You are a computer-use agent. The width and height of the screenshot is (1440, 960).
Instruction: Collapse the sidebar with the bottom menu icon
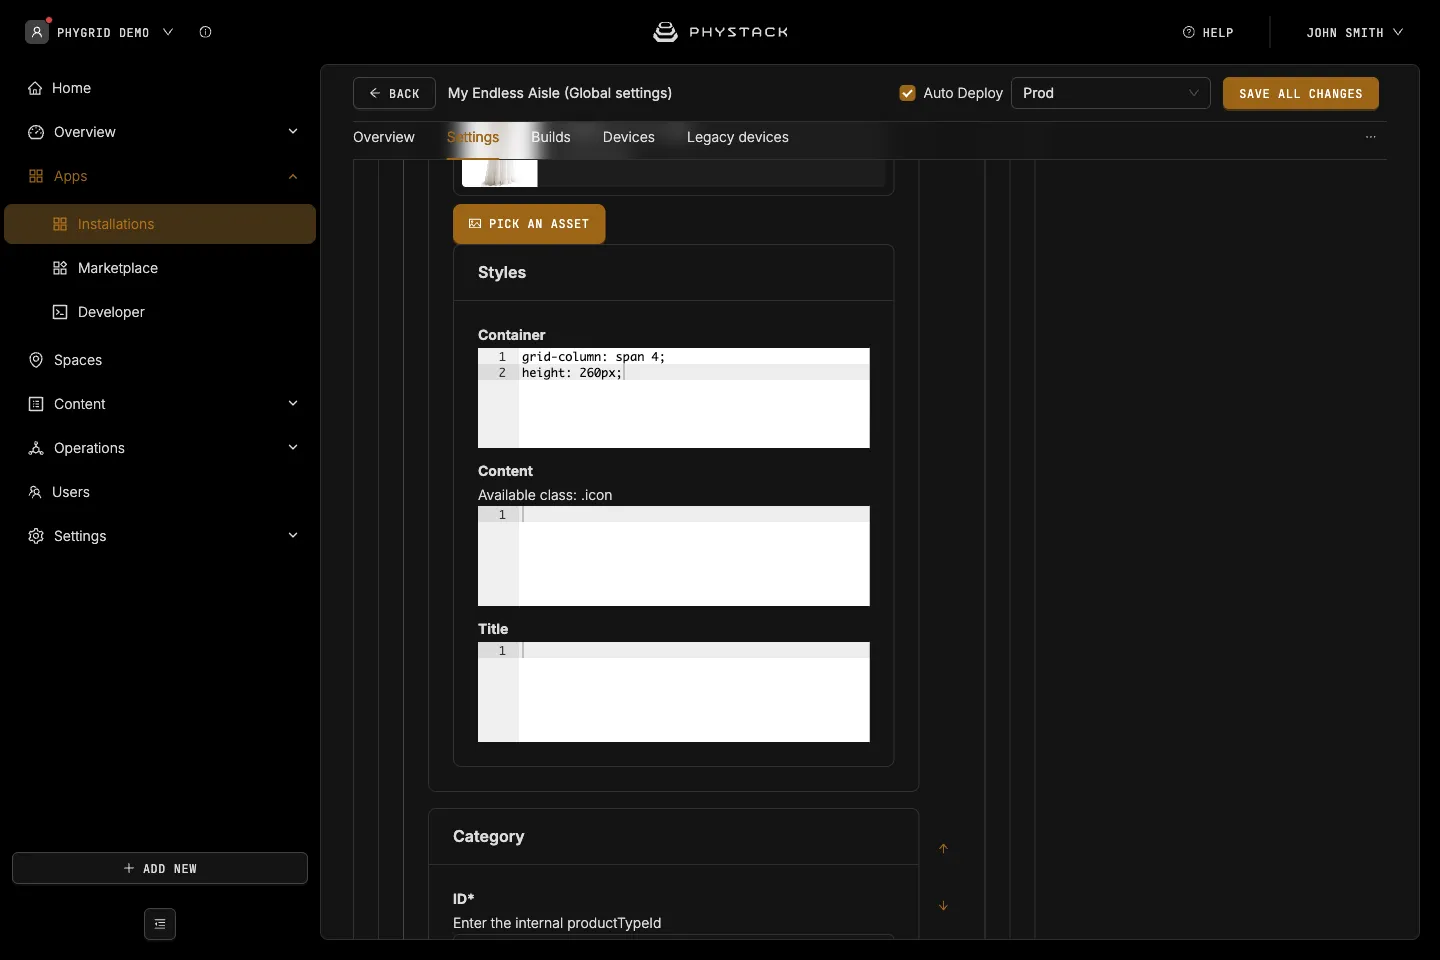pyautogui.click(x=160, y=924)
